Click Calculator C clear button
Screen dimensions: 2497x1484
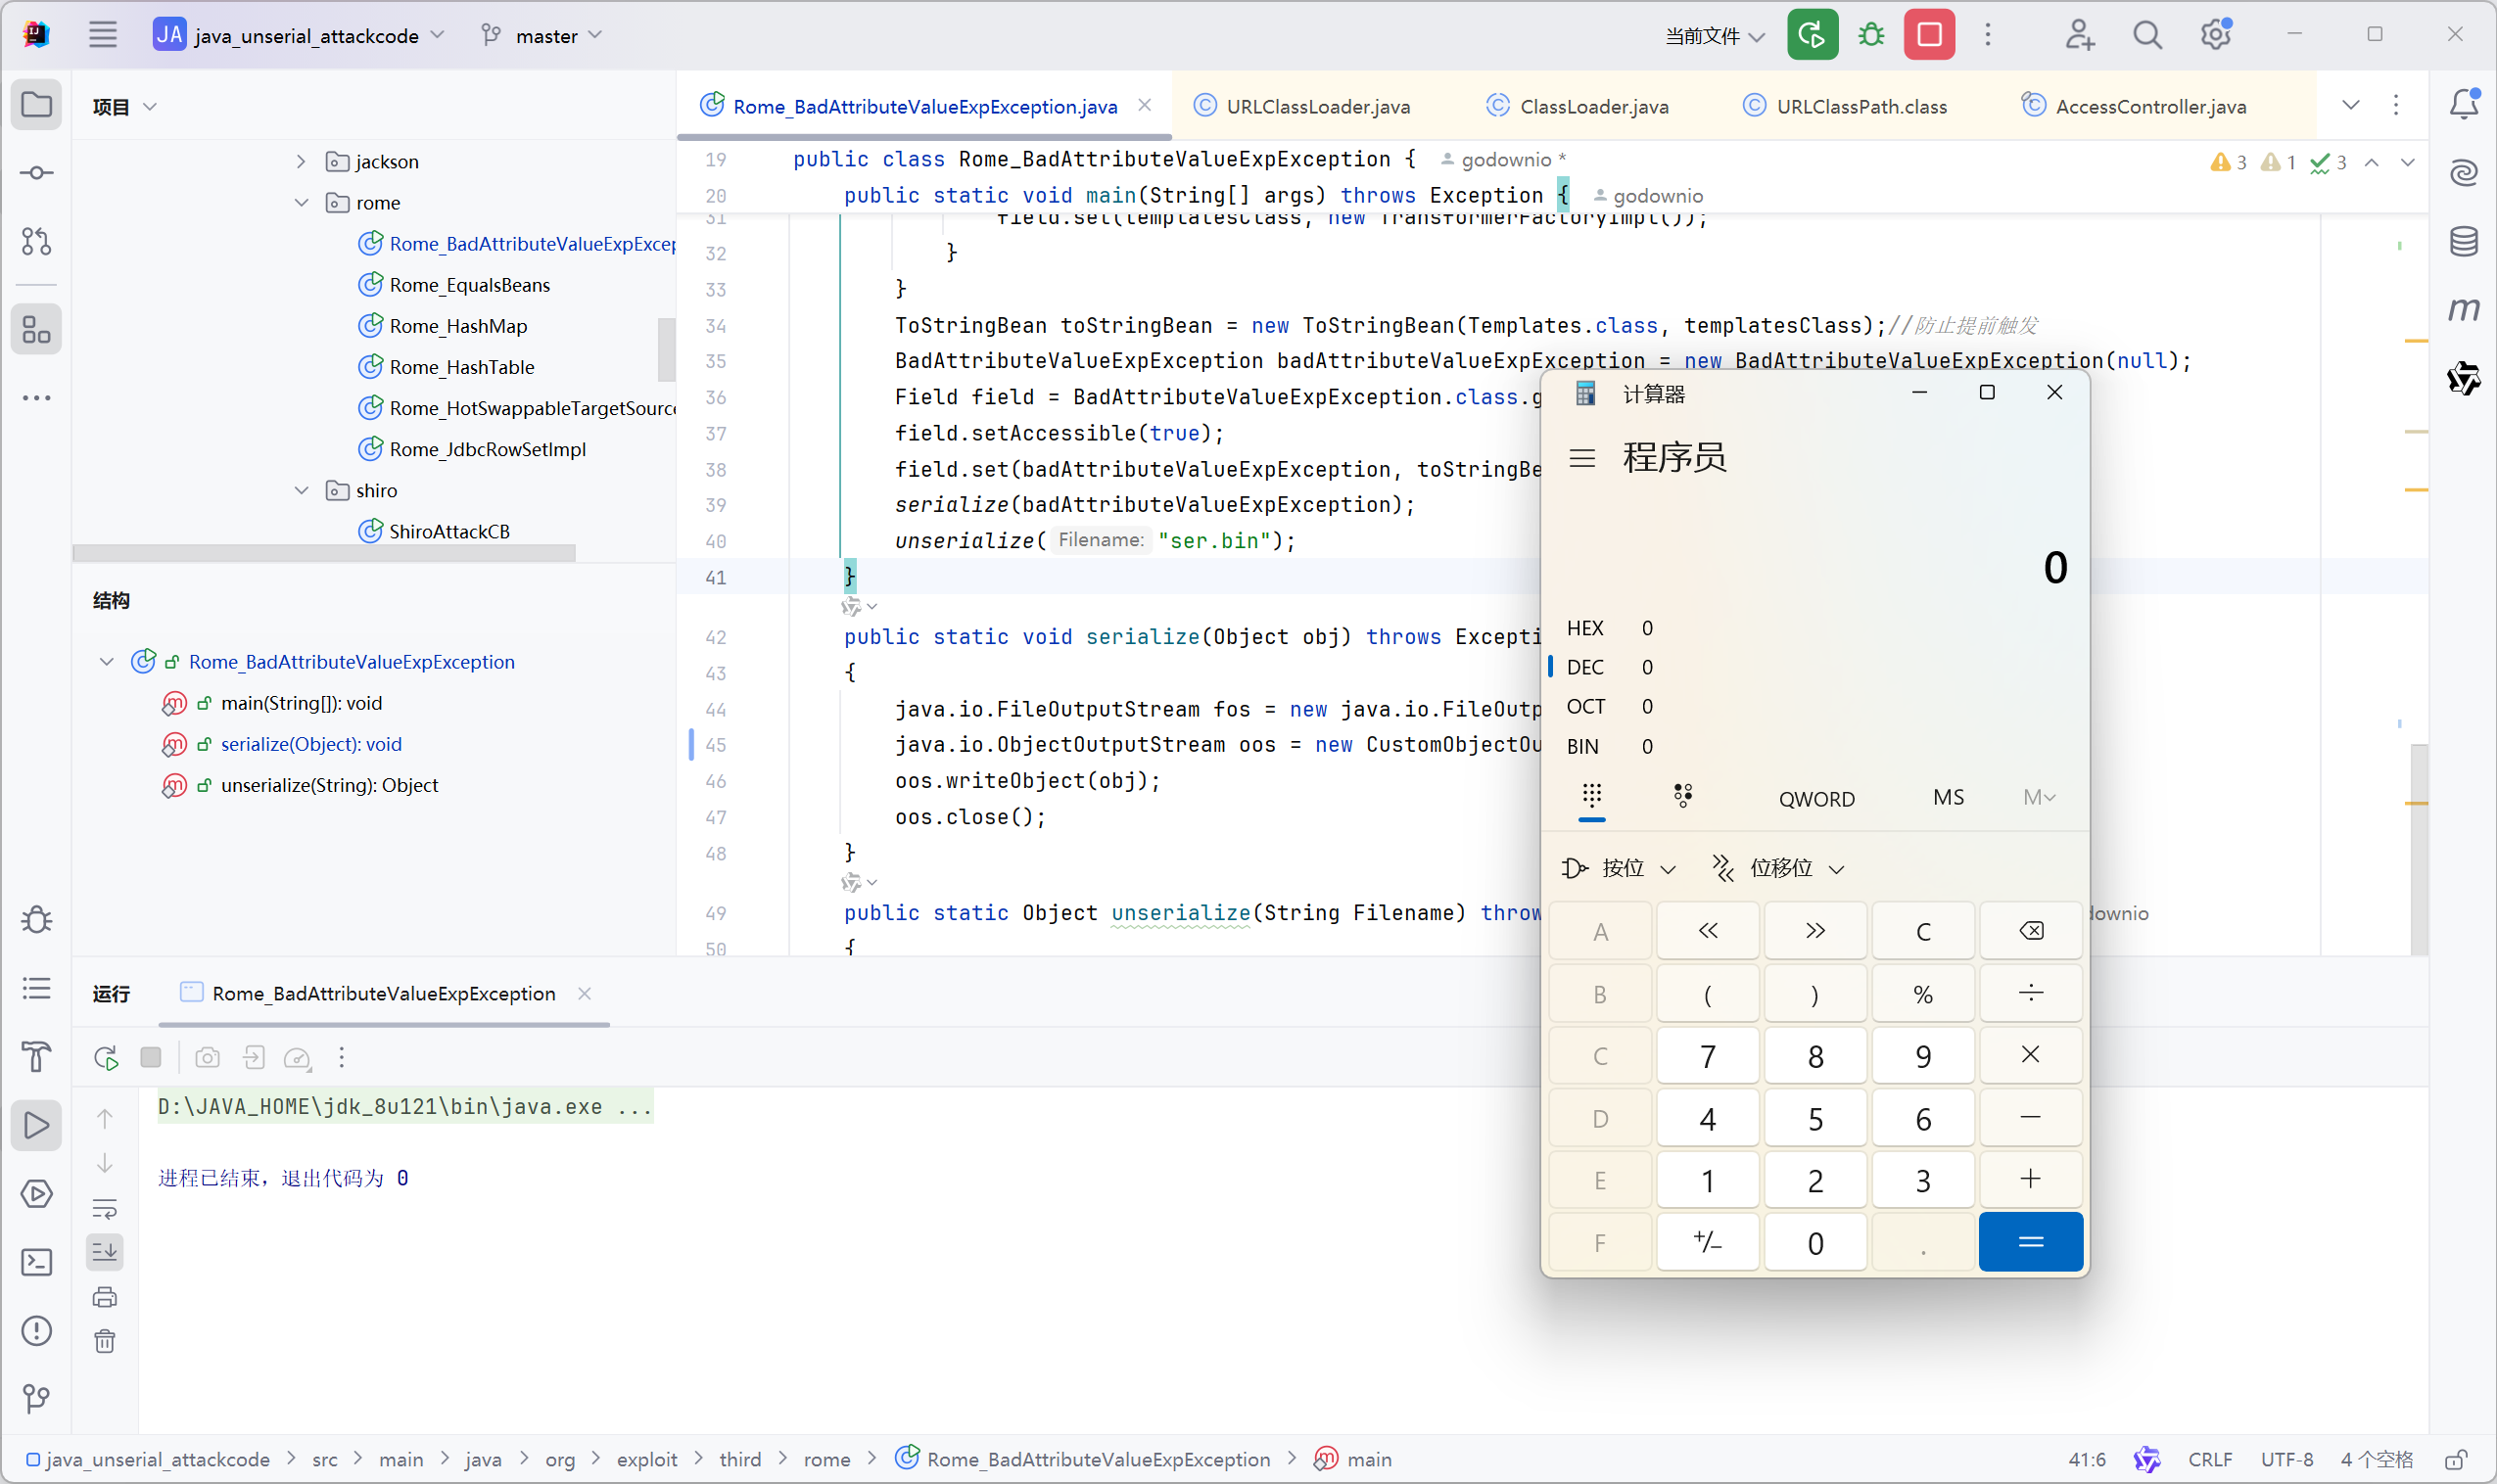coord(1922,931)
